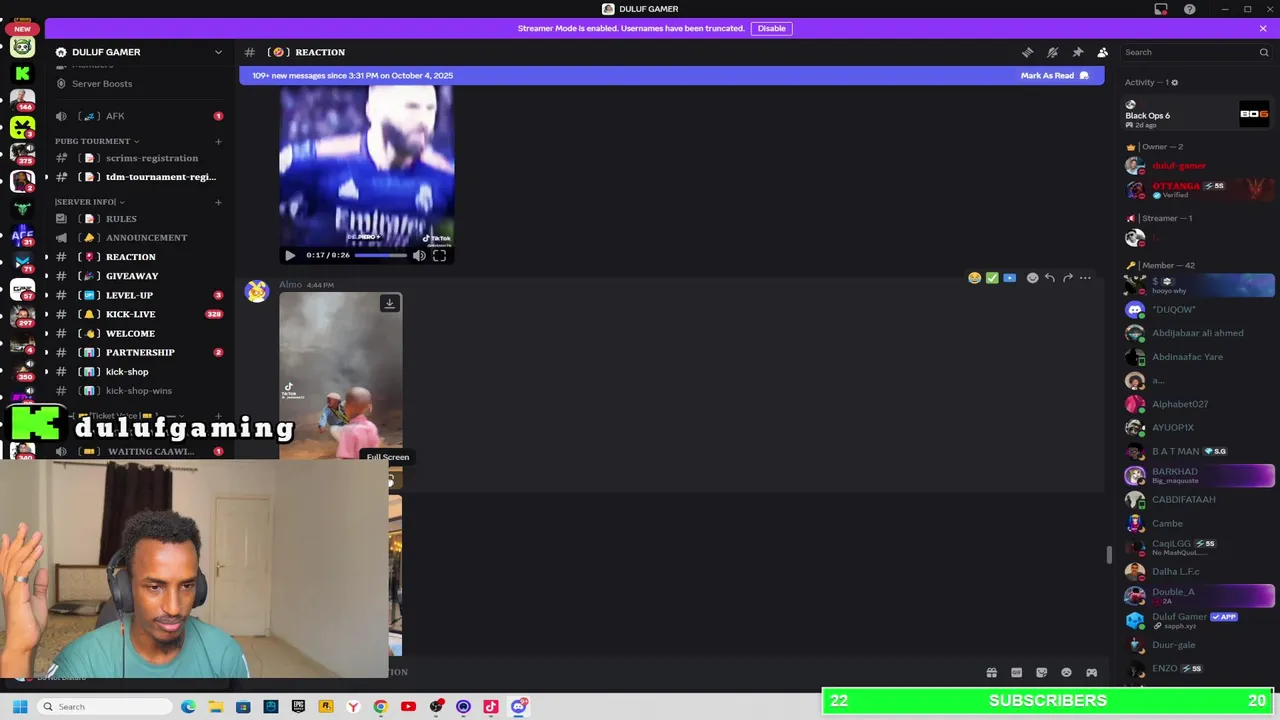Open Discord help icon in title bar
This screenshot has height=720, width=1280.
click(x=1189, y=9)
